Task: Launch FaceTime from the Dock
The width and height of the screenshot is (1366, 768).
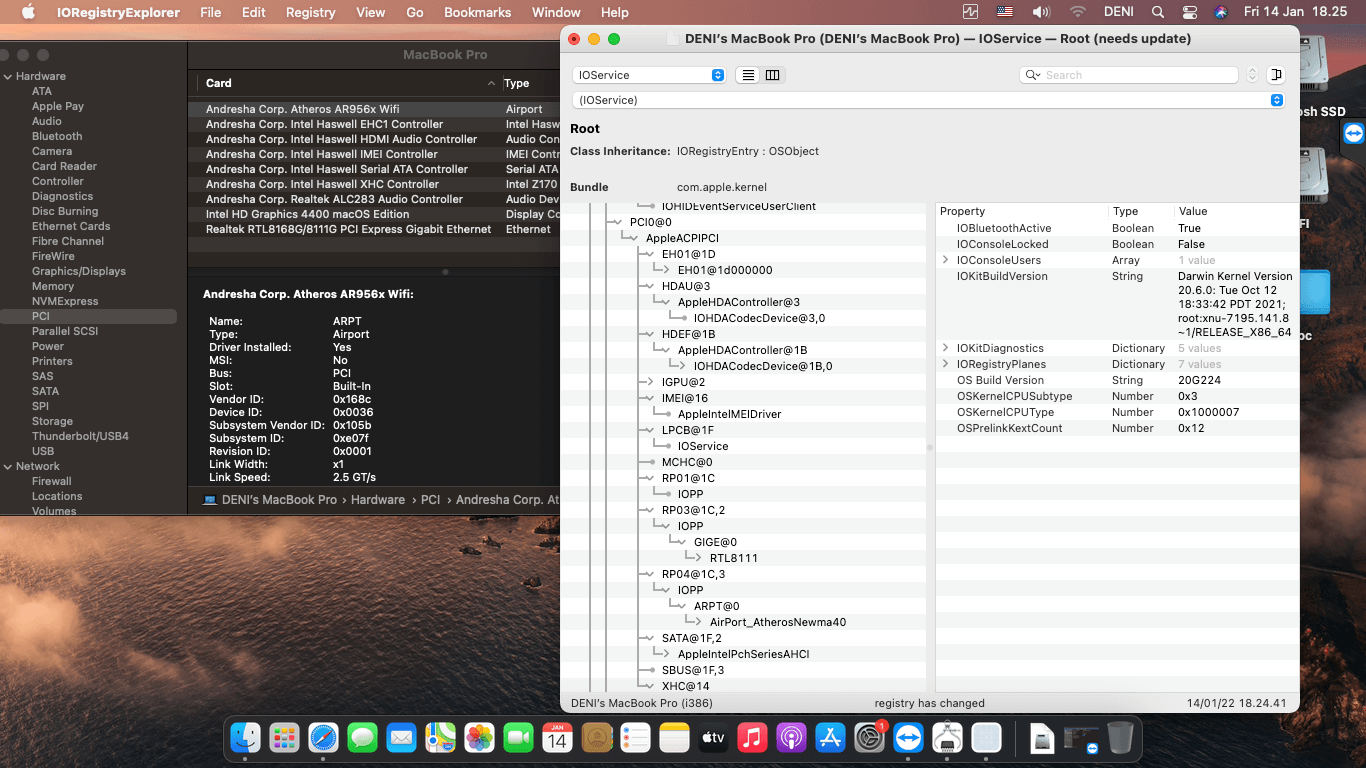Action: click(x=519, y=738)
